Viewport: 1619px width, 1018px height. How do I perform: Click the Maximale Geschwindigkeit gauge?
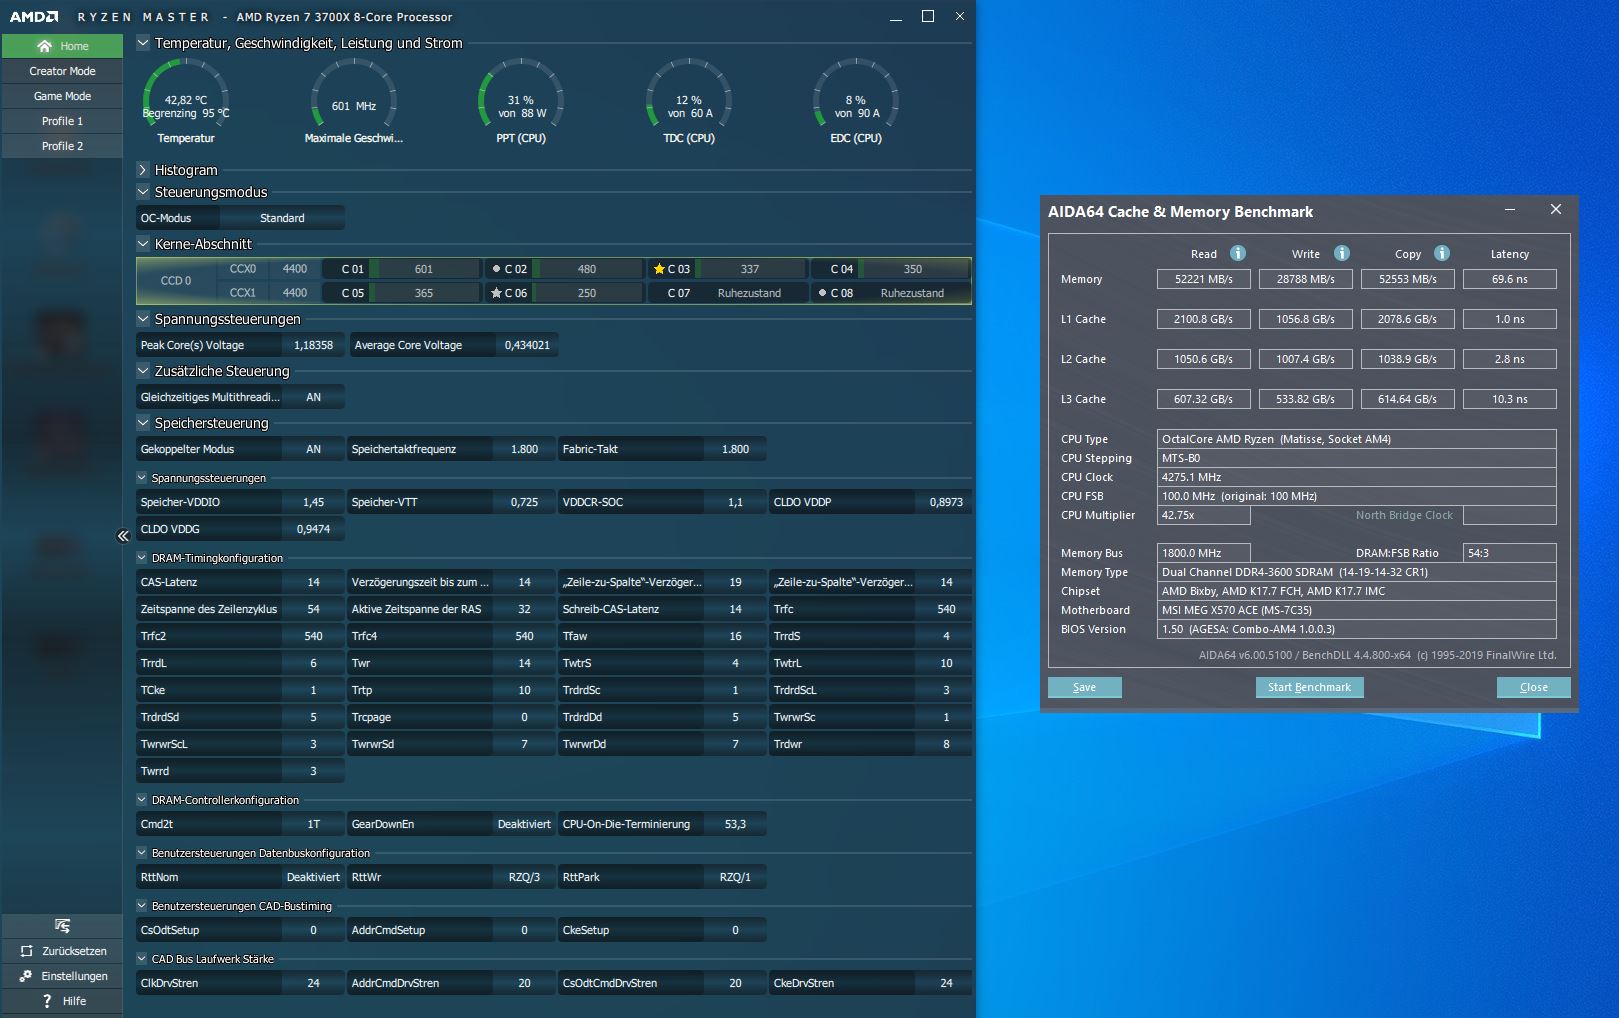point(354,101)
